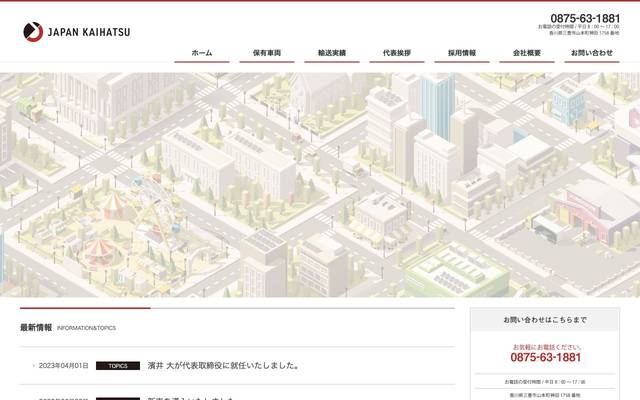Open the 代表挨拶 page

pyautogui.click(x=397, y=53)
